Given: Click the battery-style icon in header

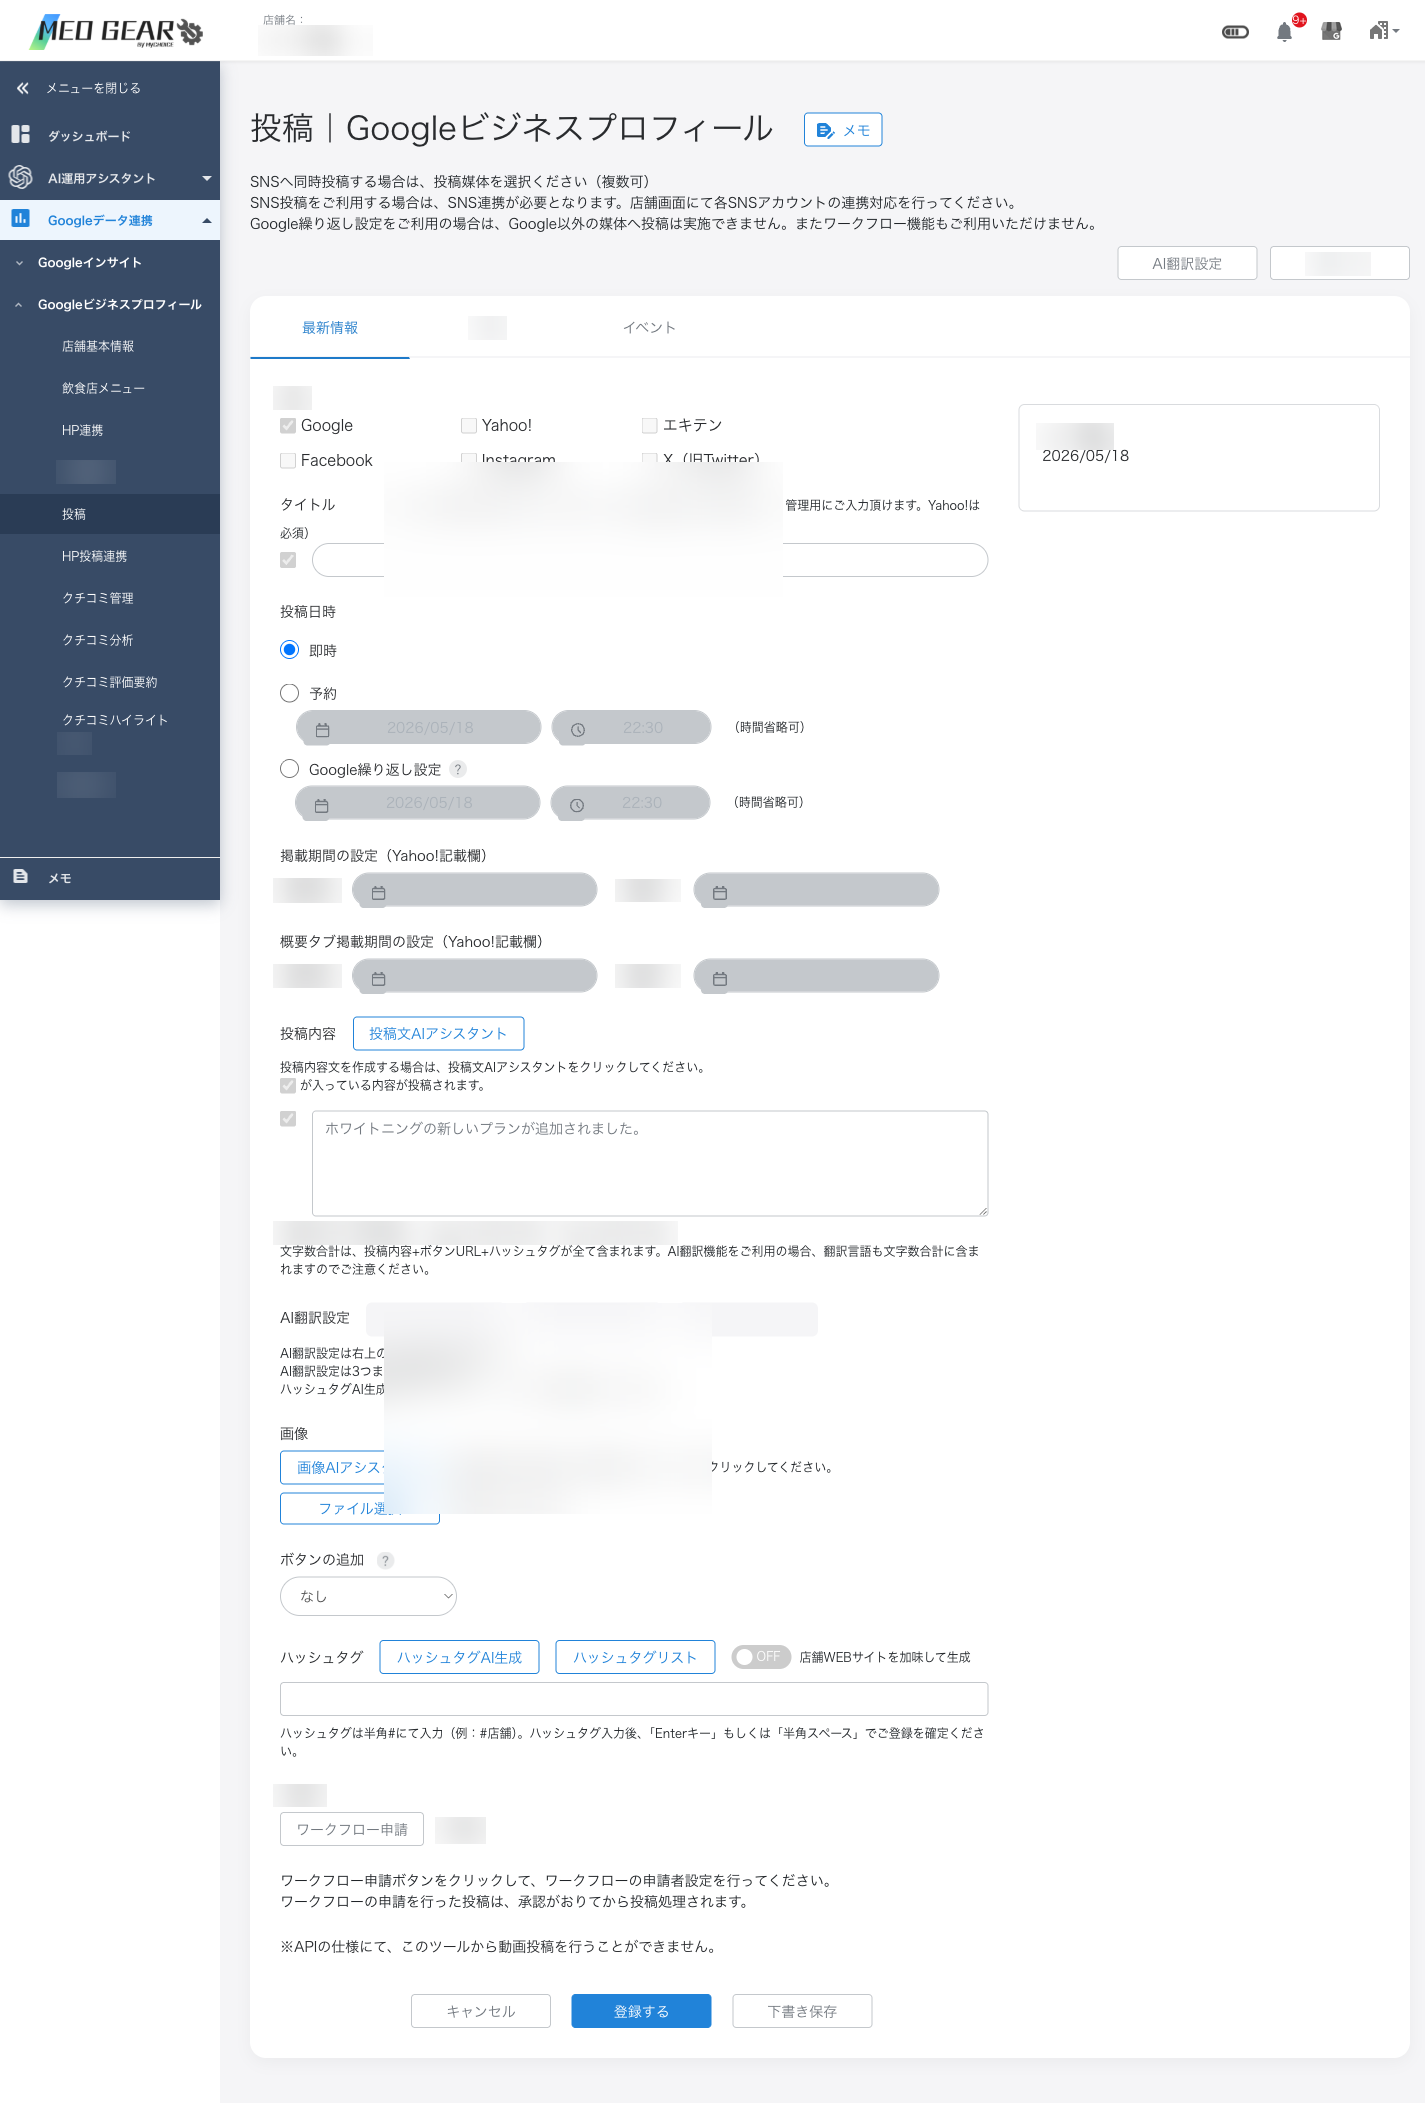Looking at the screenshot, I should coord(1235,32).
